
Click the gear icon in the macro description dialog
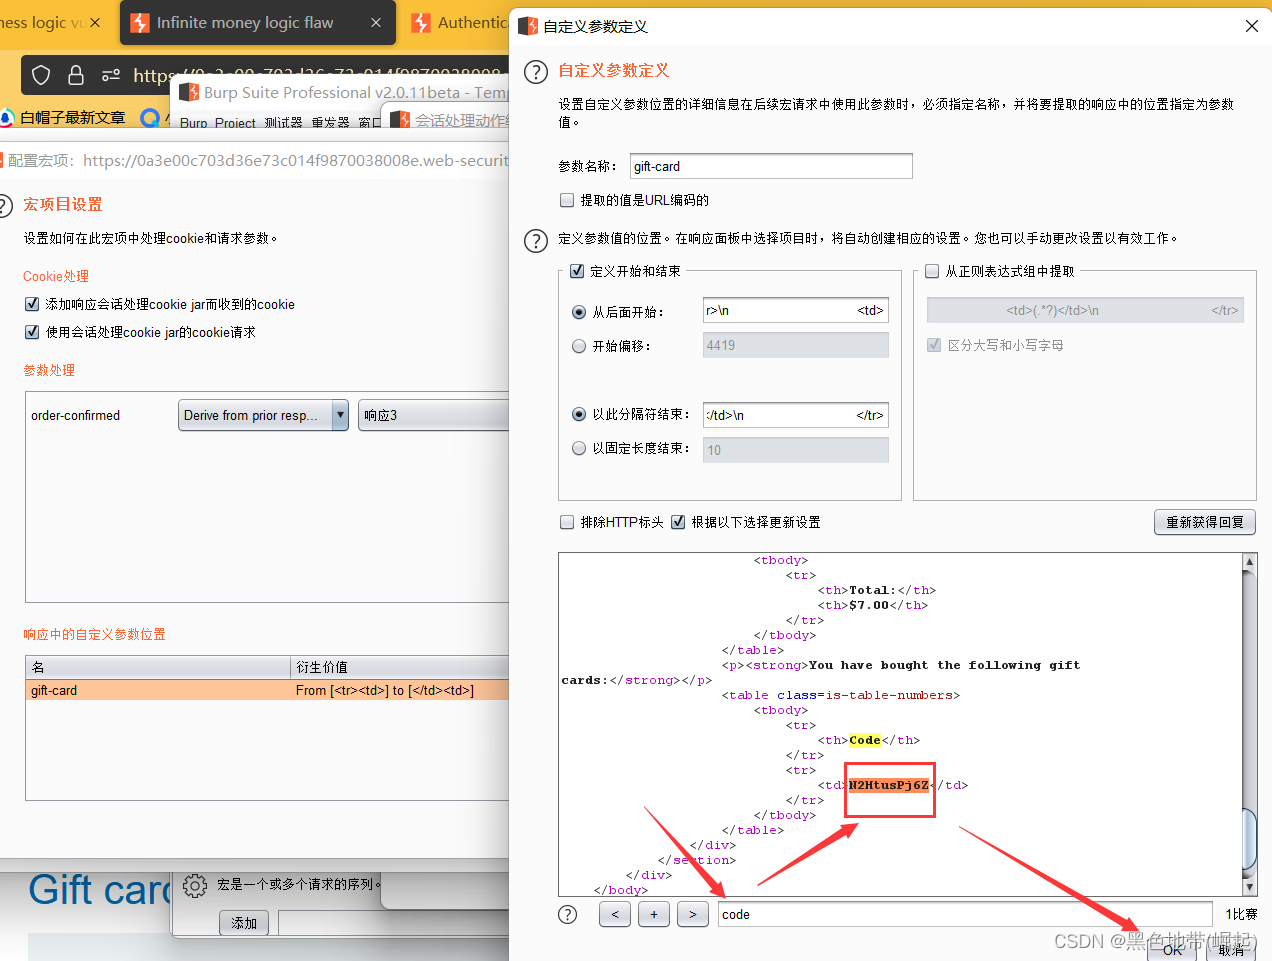pyautogui.click(x=195, y=885)
